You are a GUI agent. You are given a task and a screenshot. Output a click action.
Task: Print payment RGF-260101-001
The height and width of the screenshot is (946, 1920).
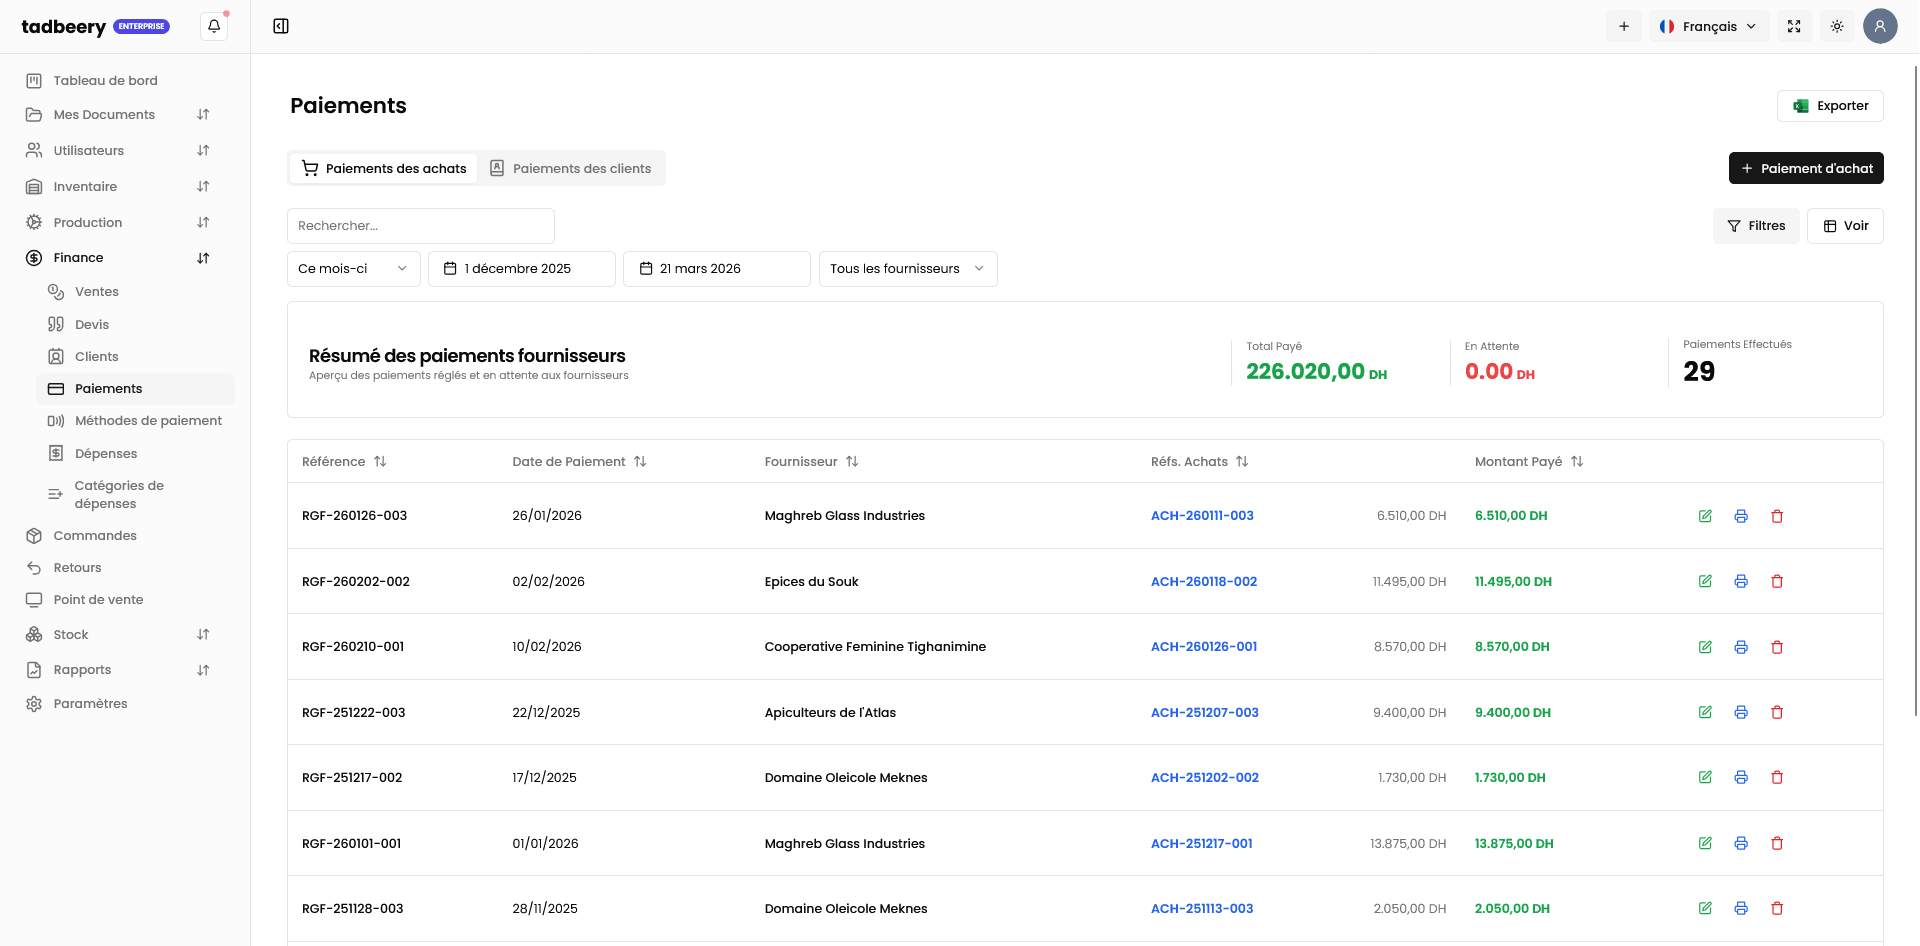tap(1741, 843)
